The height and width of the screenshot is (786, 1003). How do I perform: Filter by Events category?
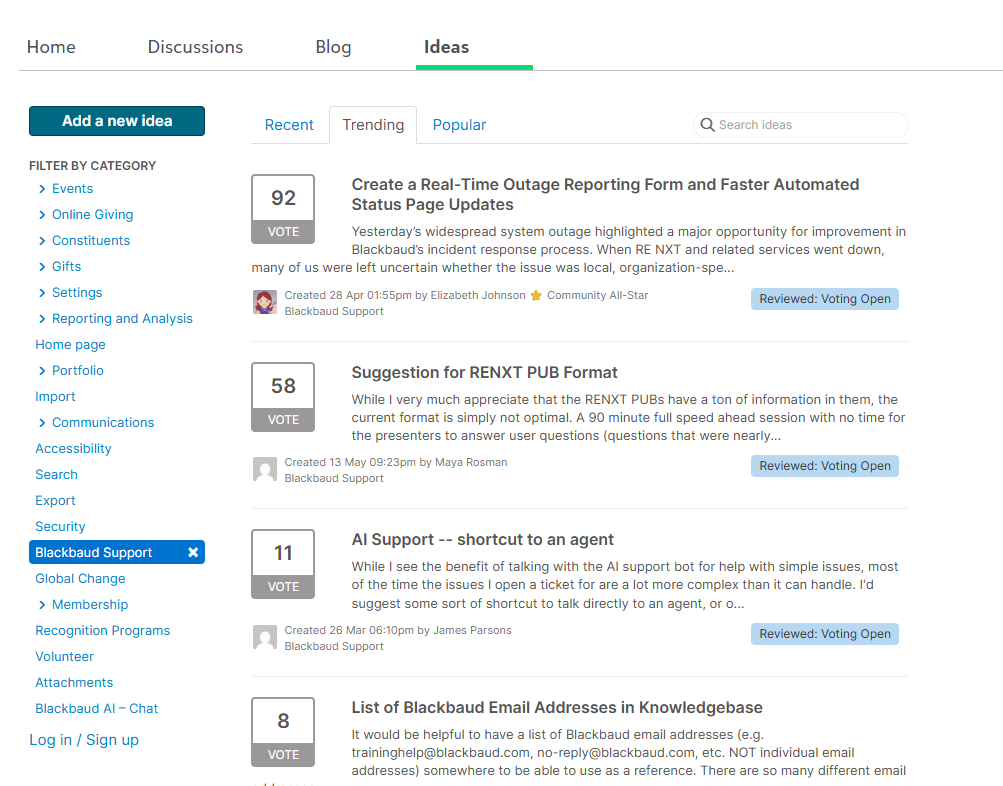point(72,189)
